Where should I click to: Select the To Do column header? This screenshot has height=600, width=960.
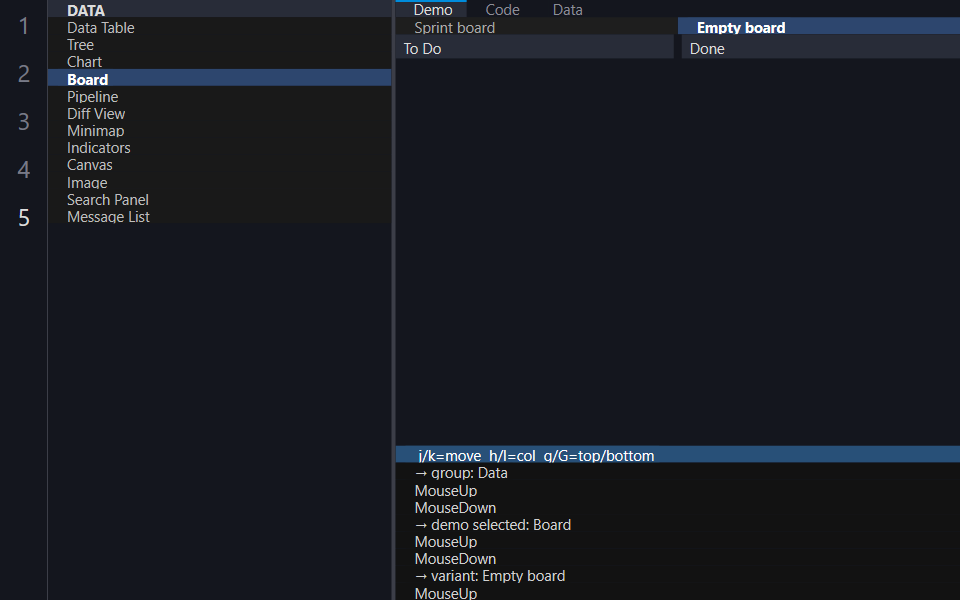coord(534,48)
